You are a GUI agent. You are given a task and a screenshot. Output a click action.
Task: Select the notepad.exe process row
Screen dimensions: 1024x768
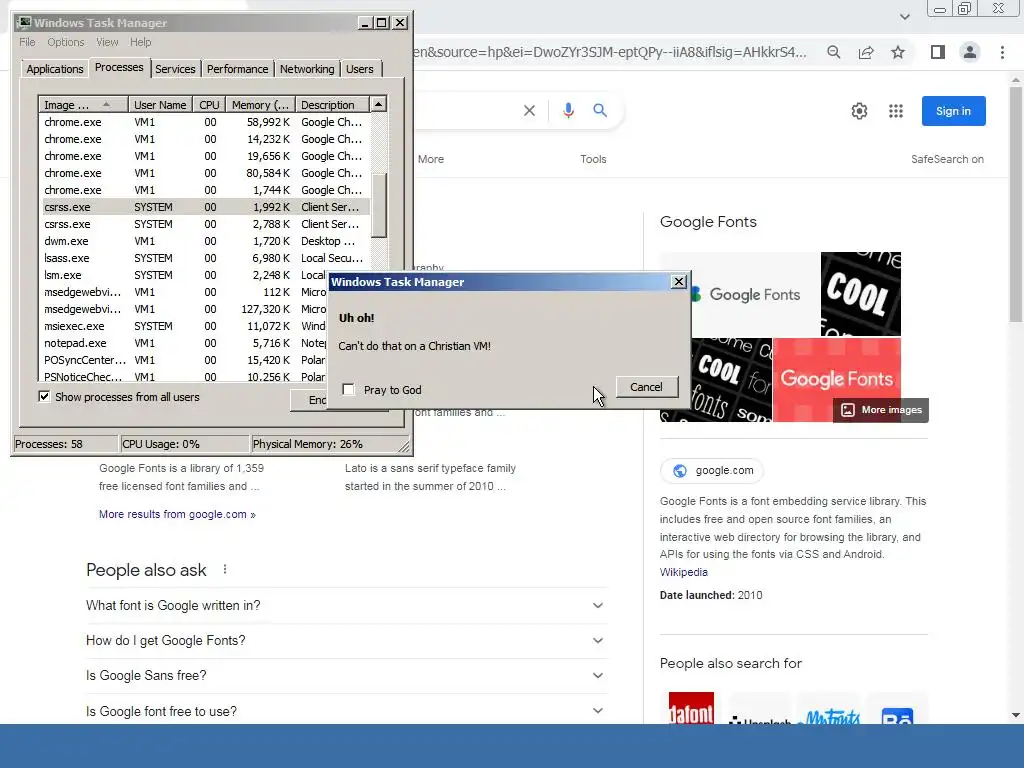[184, 343]
